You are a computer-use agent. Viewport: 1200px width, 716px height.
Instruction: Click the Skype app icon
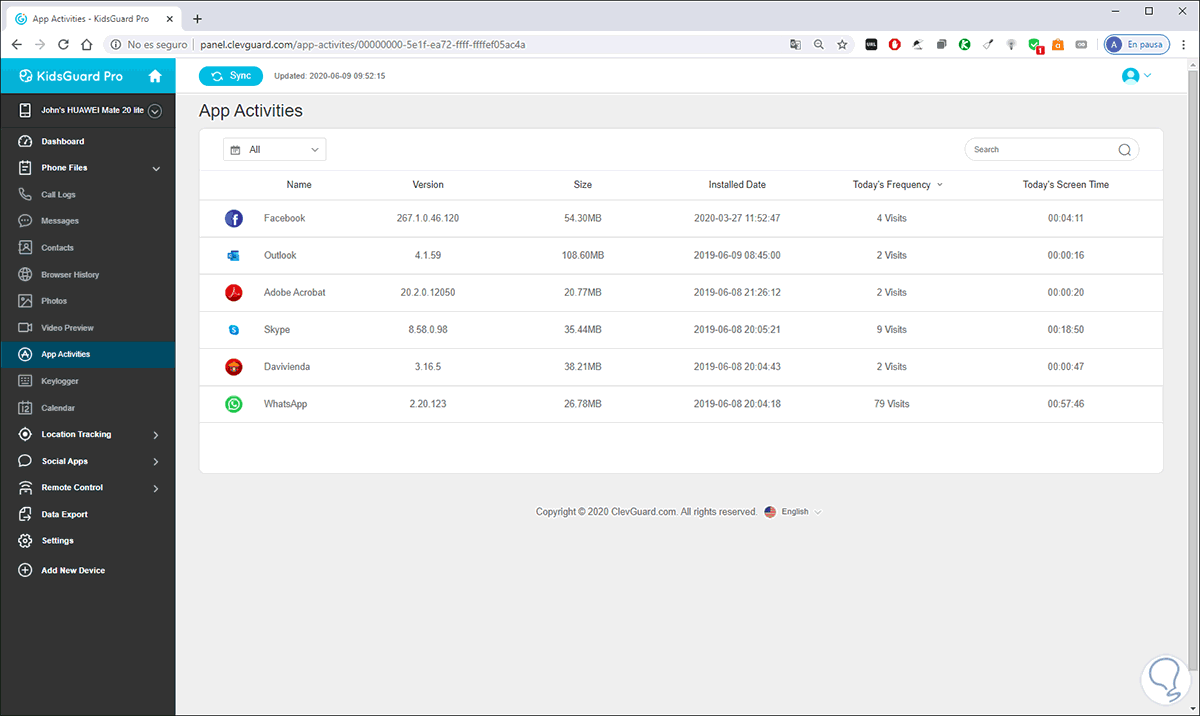pos(234,329)
